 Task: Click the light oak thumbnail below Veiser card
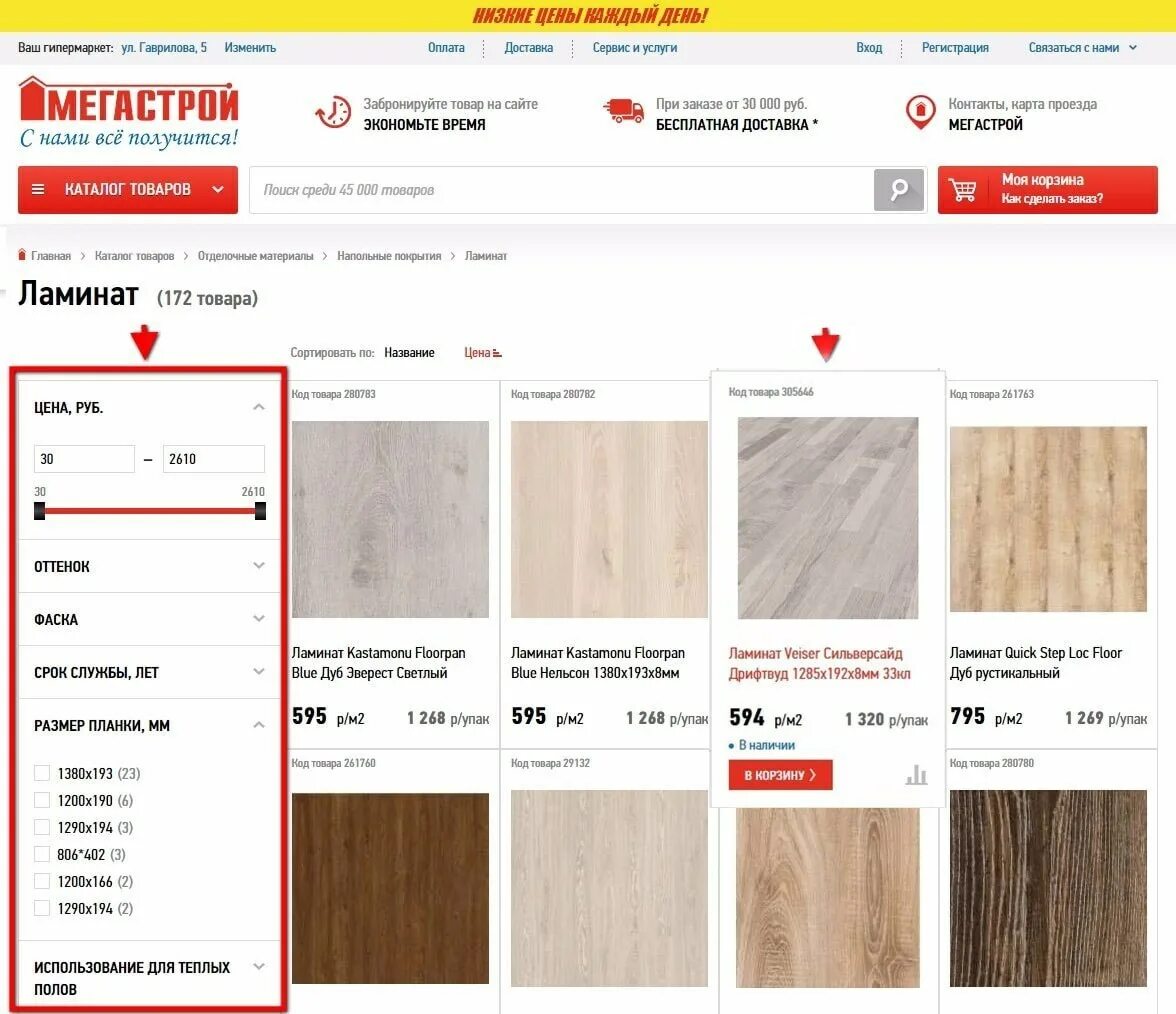828,898
